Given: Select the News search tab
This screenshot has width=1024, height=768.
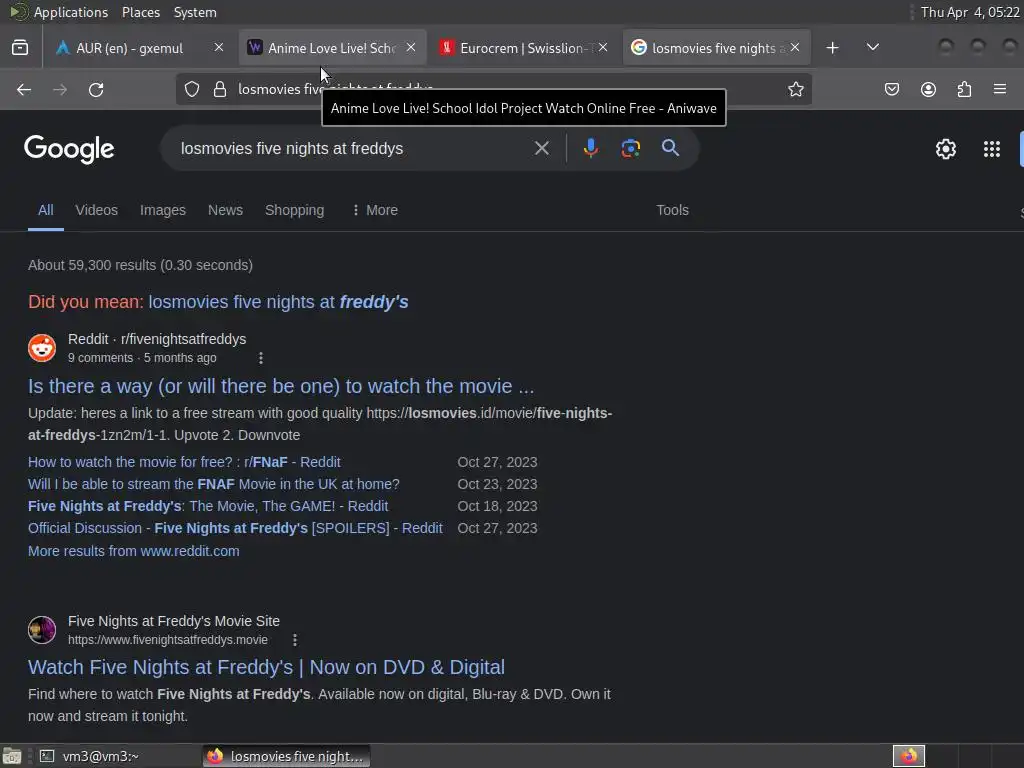Looking at the screenshot, I should coord(225,210).
